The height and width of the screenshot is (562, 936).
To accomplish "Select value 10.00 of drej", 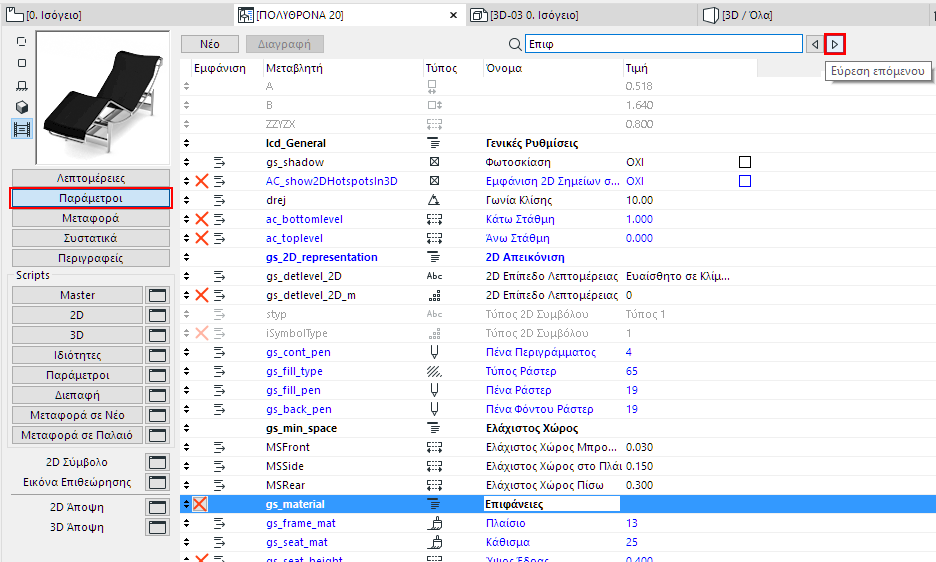I will click(639, 200).
